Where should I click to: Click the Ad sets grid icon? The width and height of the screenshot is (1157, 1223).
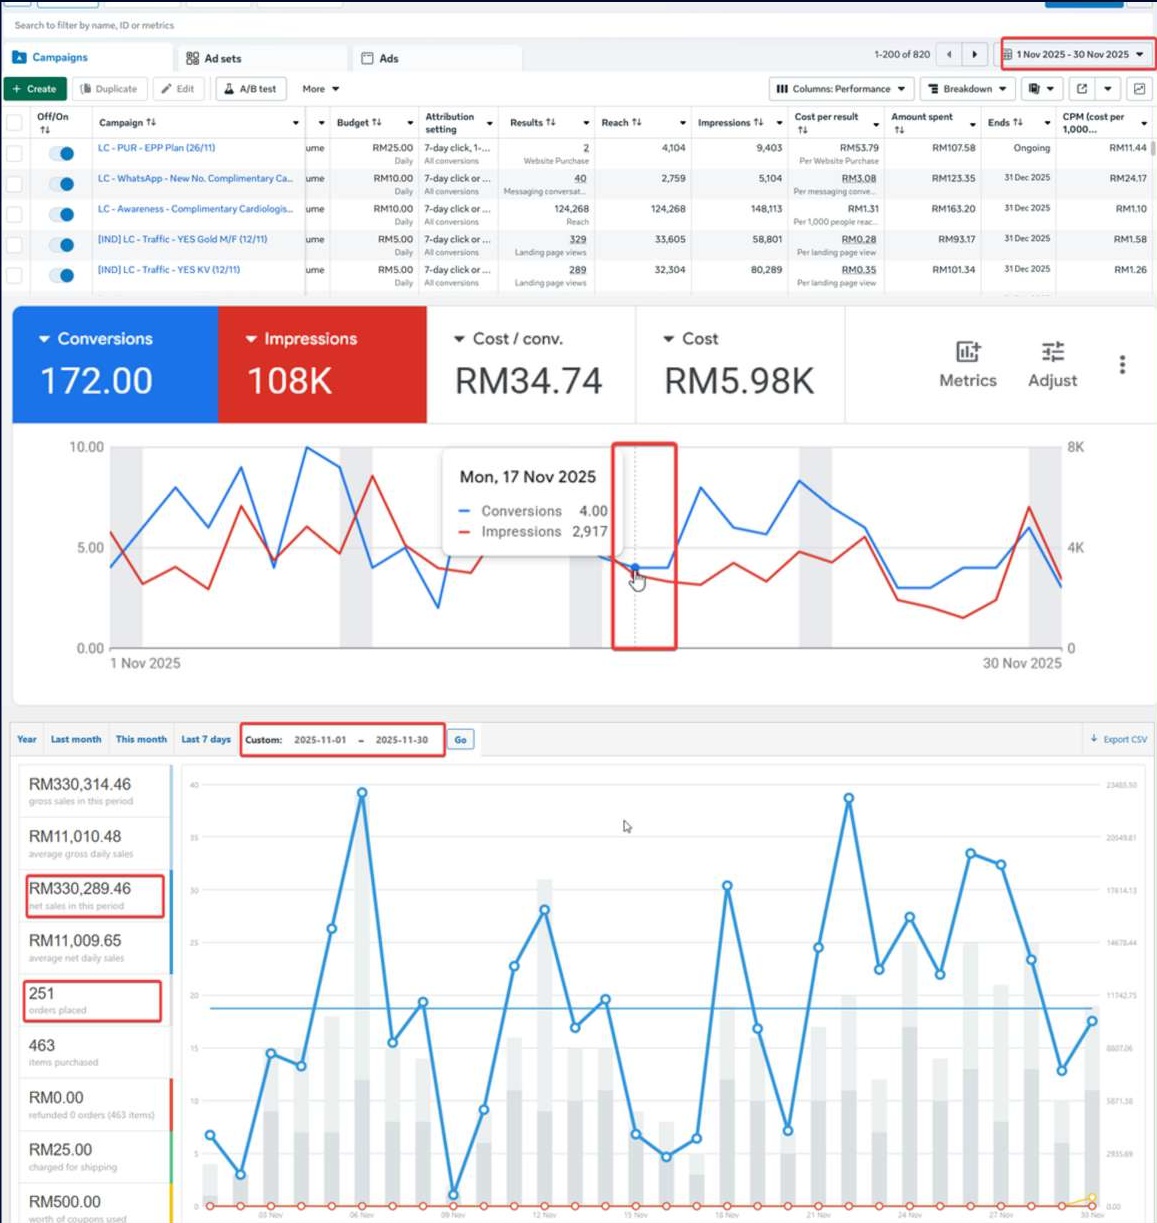click(x=193, y=58)
